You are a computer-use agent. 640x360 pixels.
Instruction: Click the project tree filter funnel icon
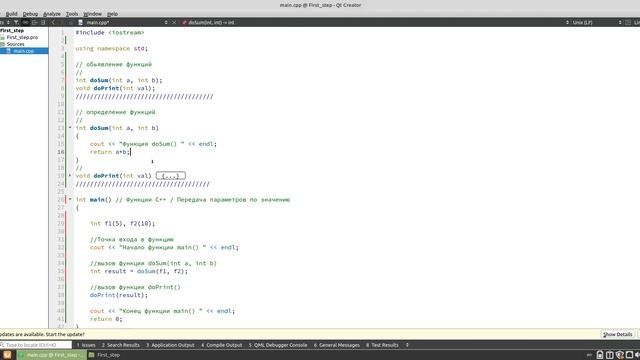(x=16, y=22)
